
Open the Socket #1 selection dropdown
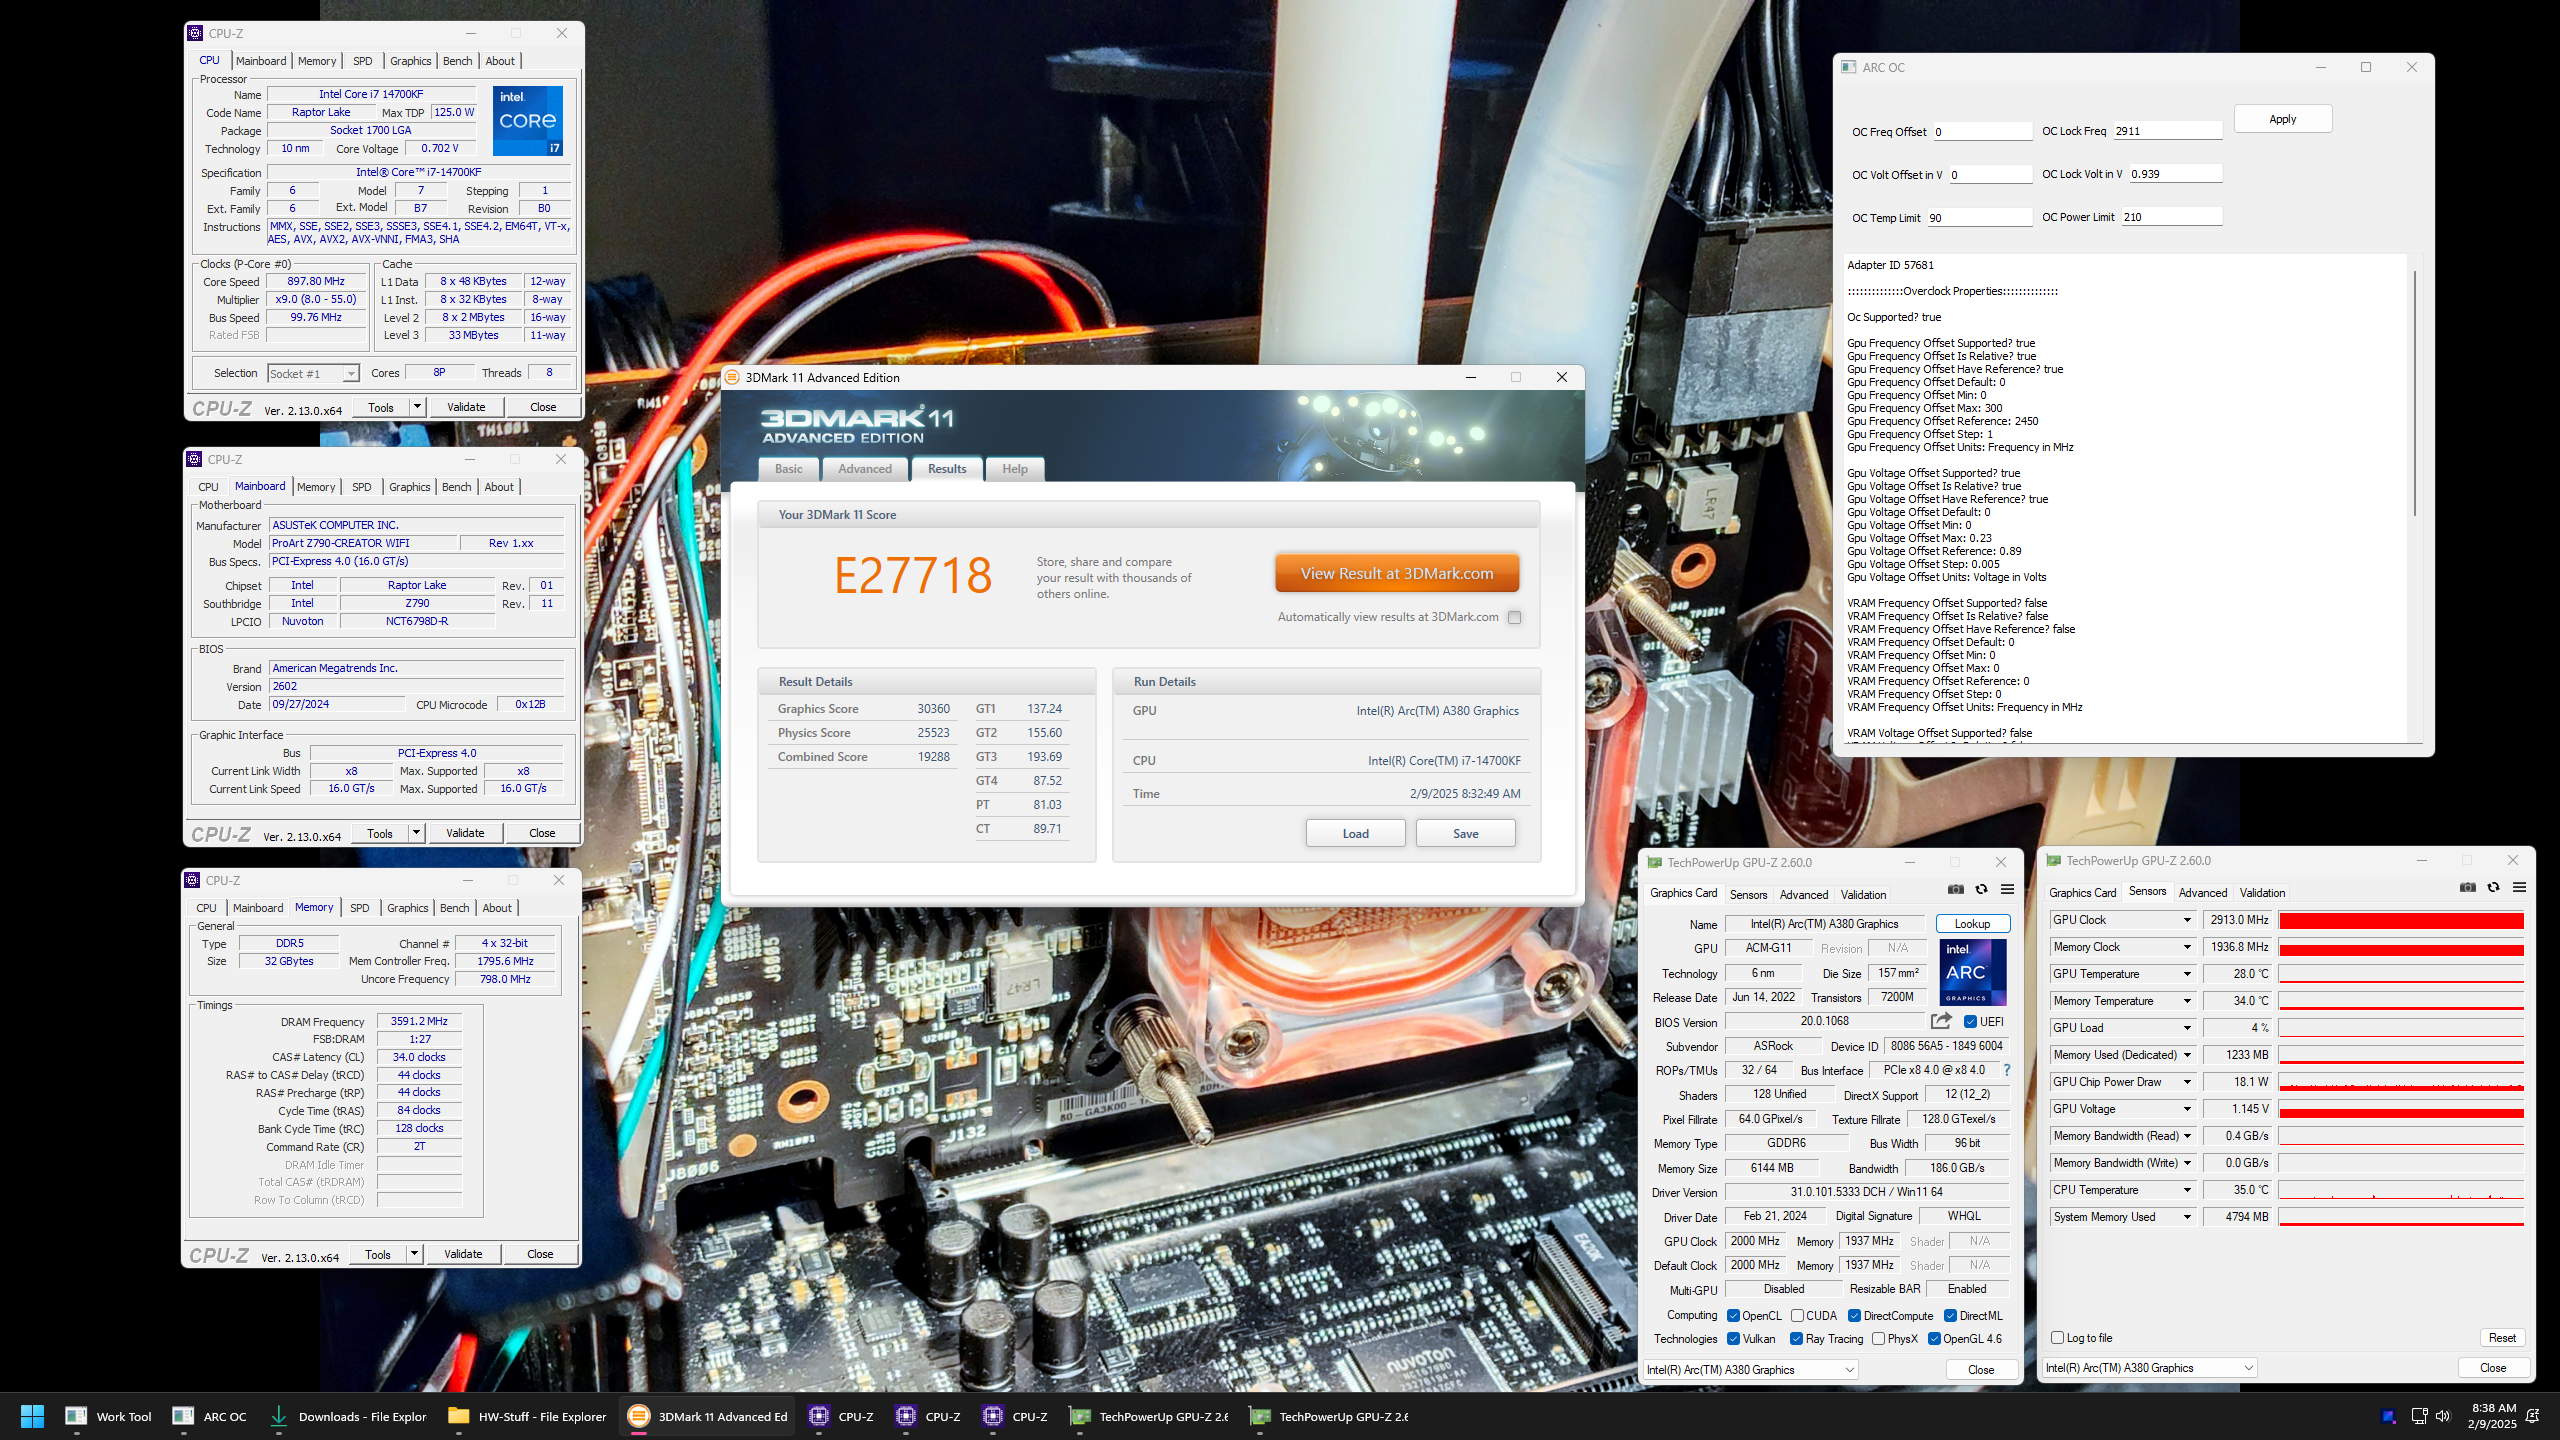pyautogui.click(x=313, y=373)
